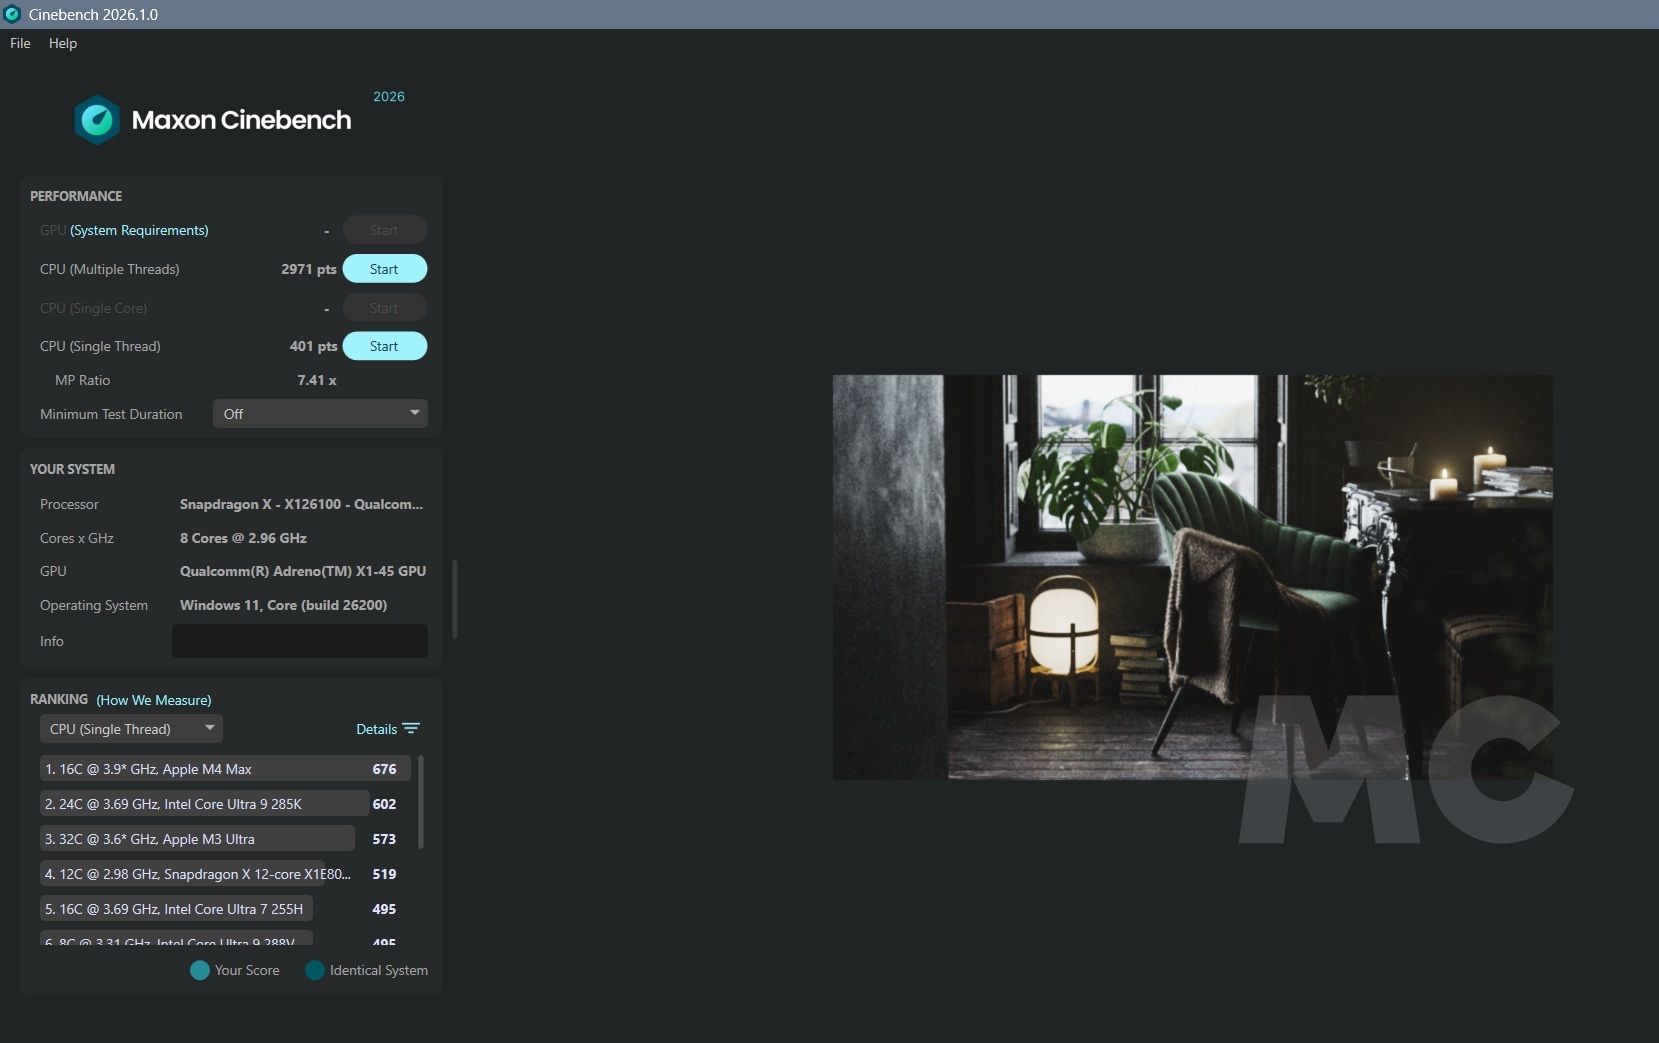
Task: Click the PERFORMANCE section heading
Action: [76, 196]
